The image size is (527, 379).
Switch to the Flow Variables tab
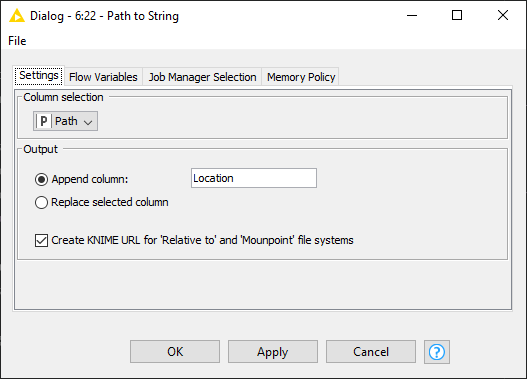pos(103,77)
